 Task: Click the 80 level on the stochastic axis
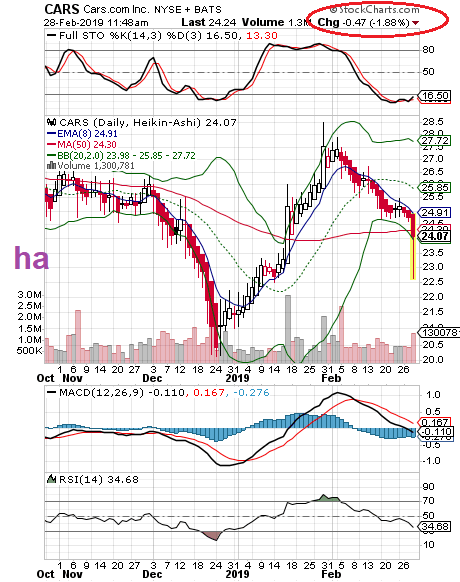coord(428,50)
